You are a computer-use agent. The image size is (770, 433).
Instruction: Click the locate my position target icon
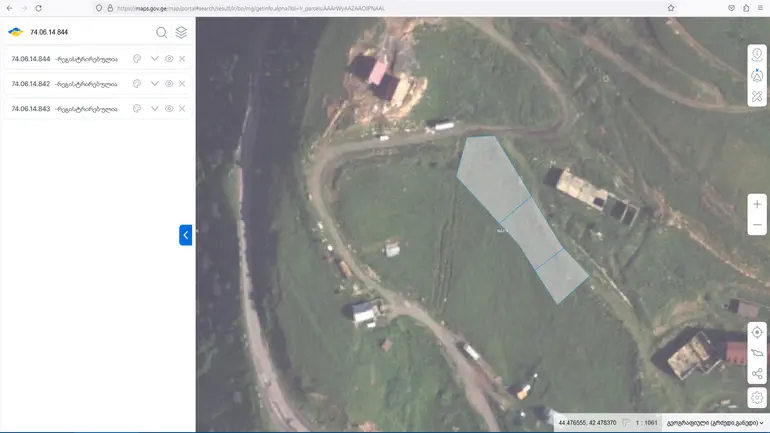click(757, 332)
